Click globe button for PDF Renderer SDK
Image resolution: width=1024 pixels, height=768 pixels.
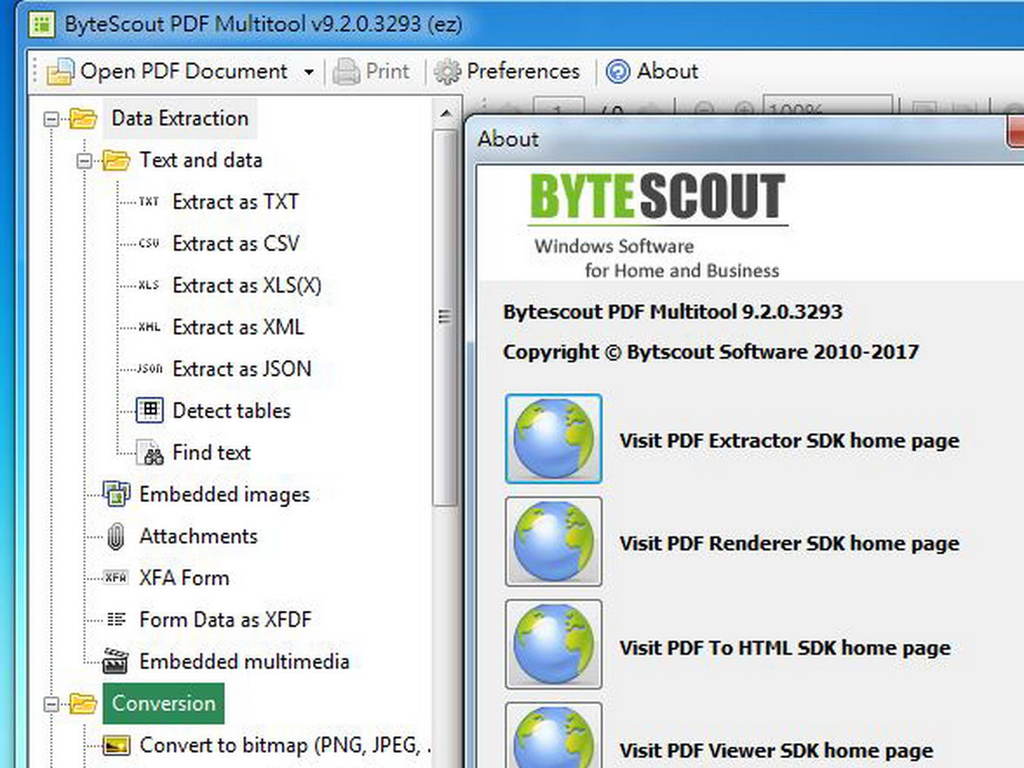pyautogui.click(x=553, y=541)
